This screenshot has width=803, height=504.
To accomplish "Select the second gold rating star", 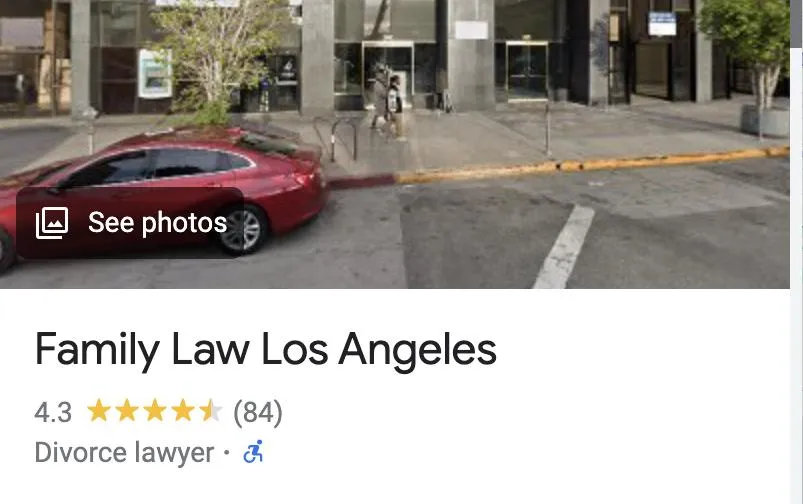I will [126, 411].
